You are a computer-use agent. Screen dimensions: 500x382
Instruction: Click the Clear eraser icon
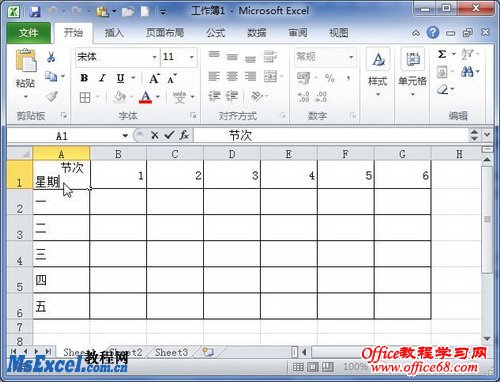click(442, 89)
